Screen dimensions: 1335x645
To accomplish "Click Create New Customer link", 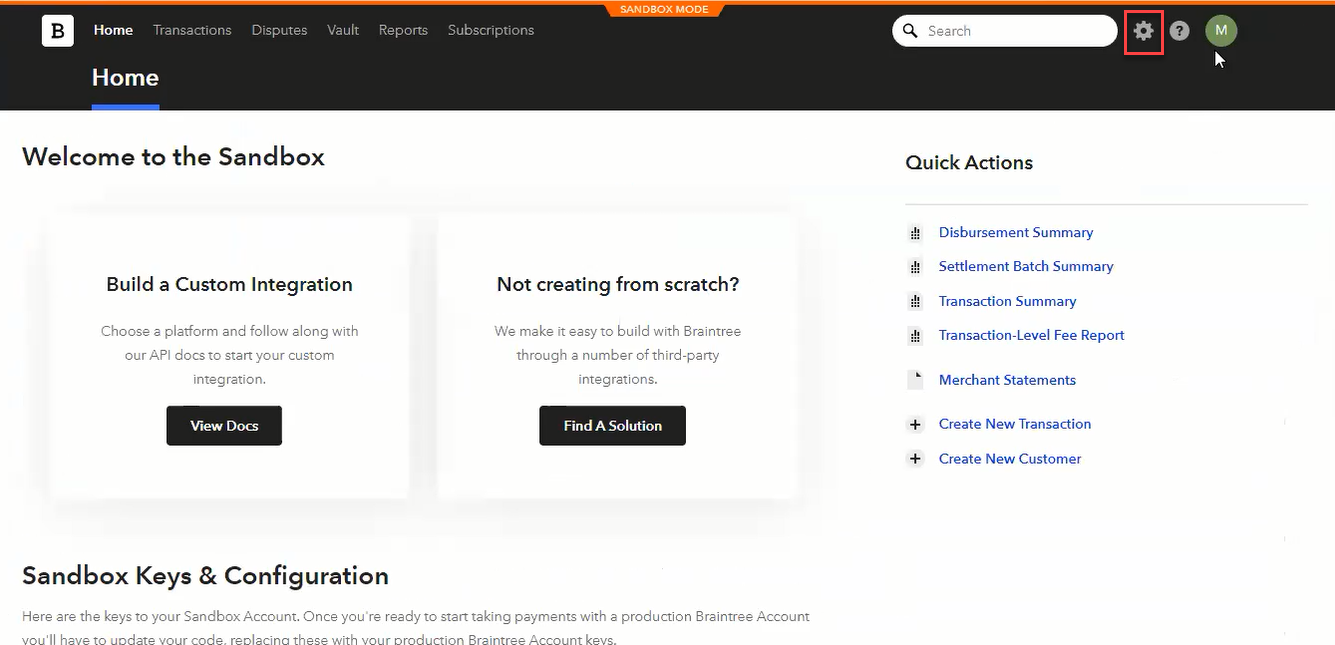I will pyautogui.click(x=1010, y=459).
